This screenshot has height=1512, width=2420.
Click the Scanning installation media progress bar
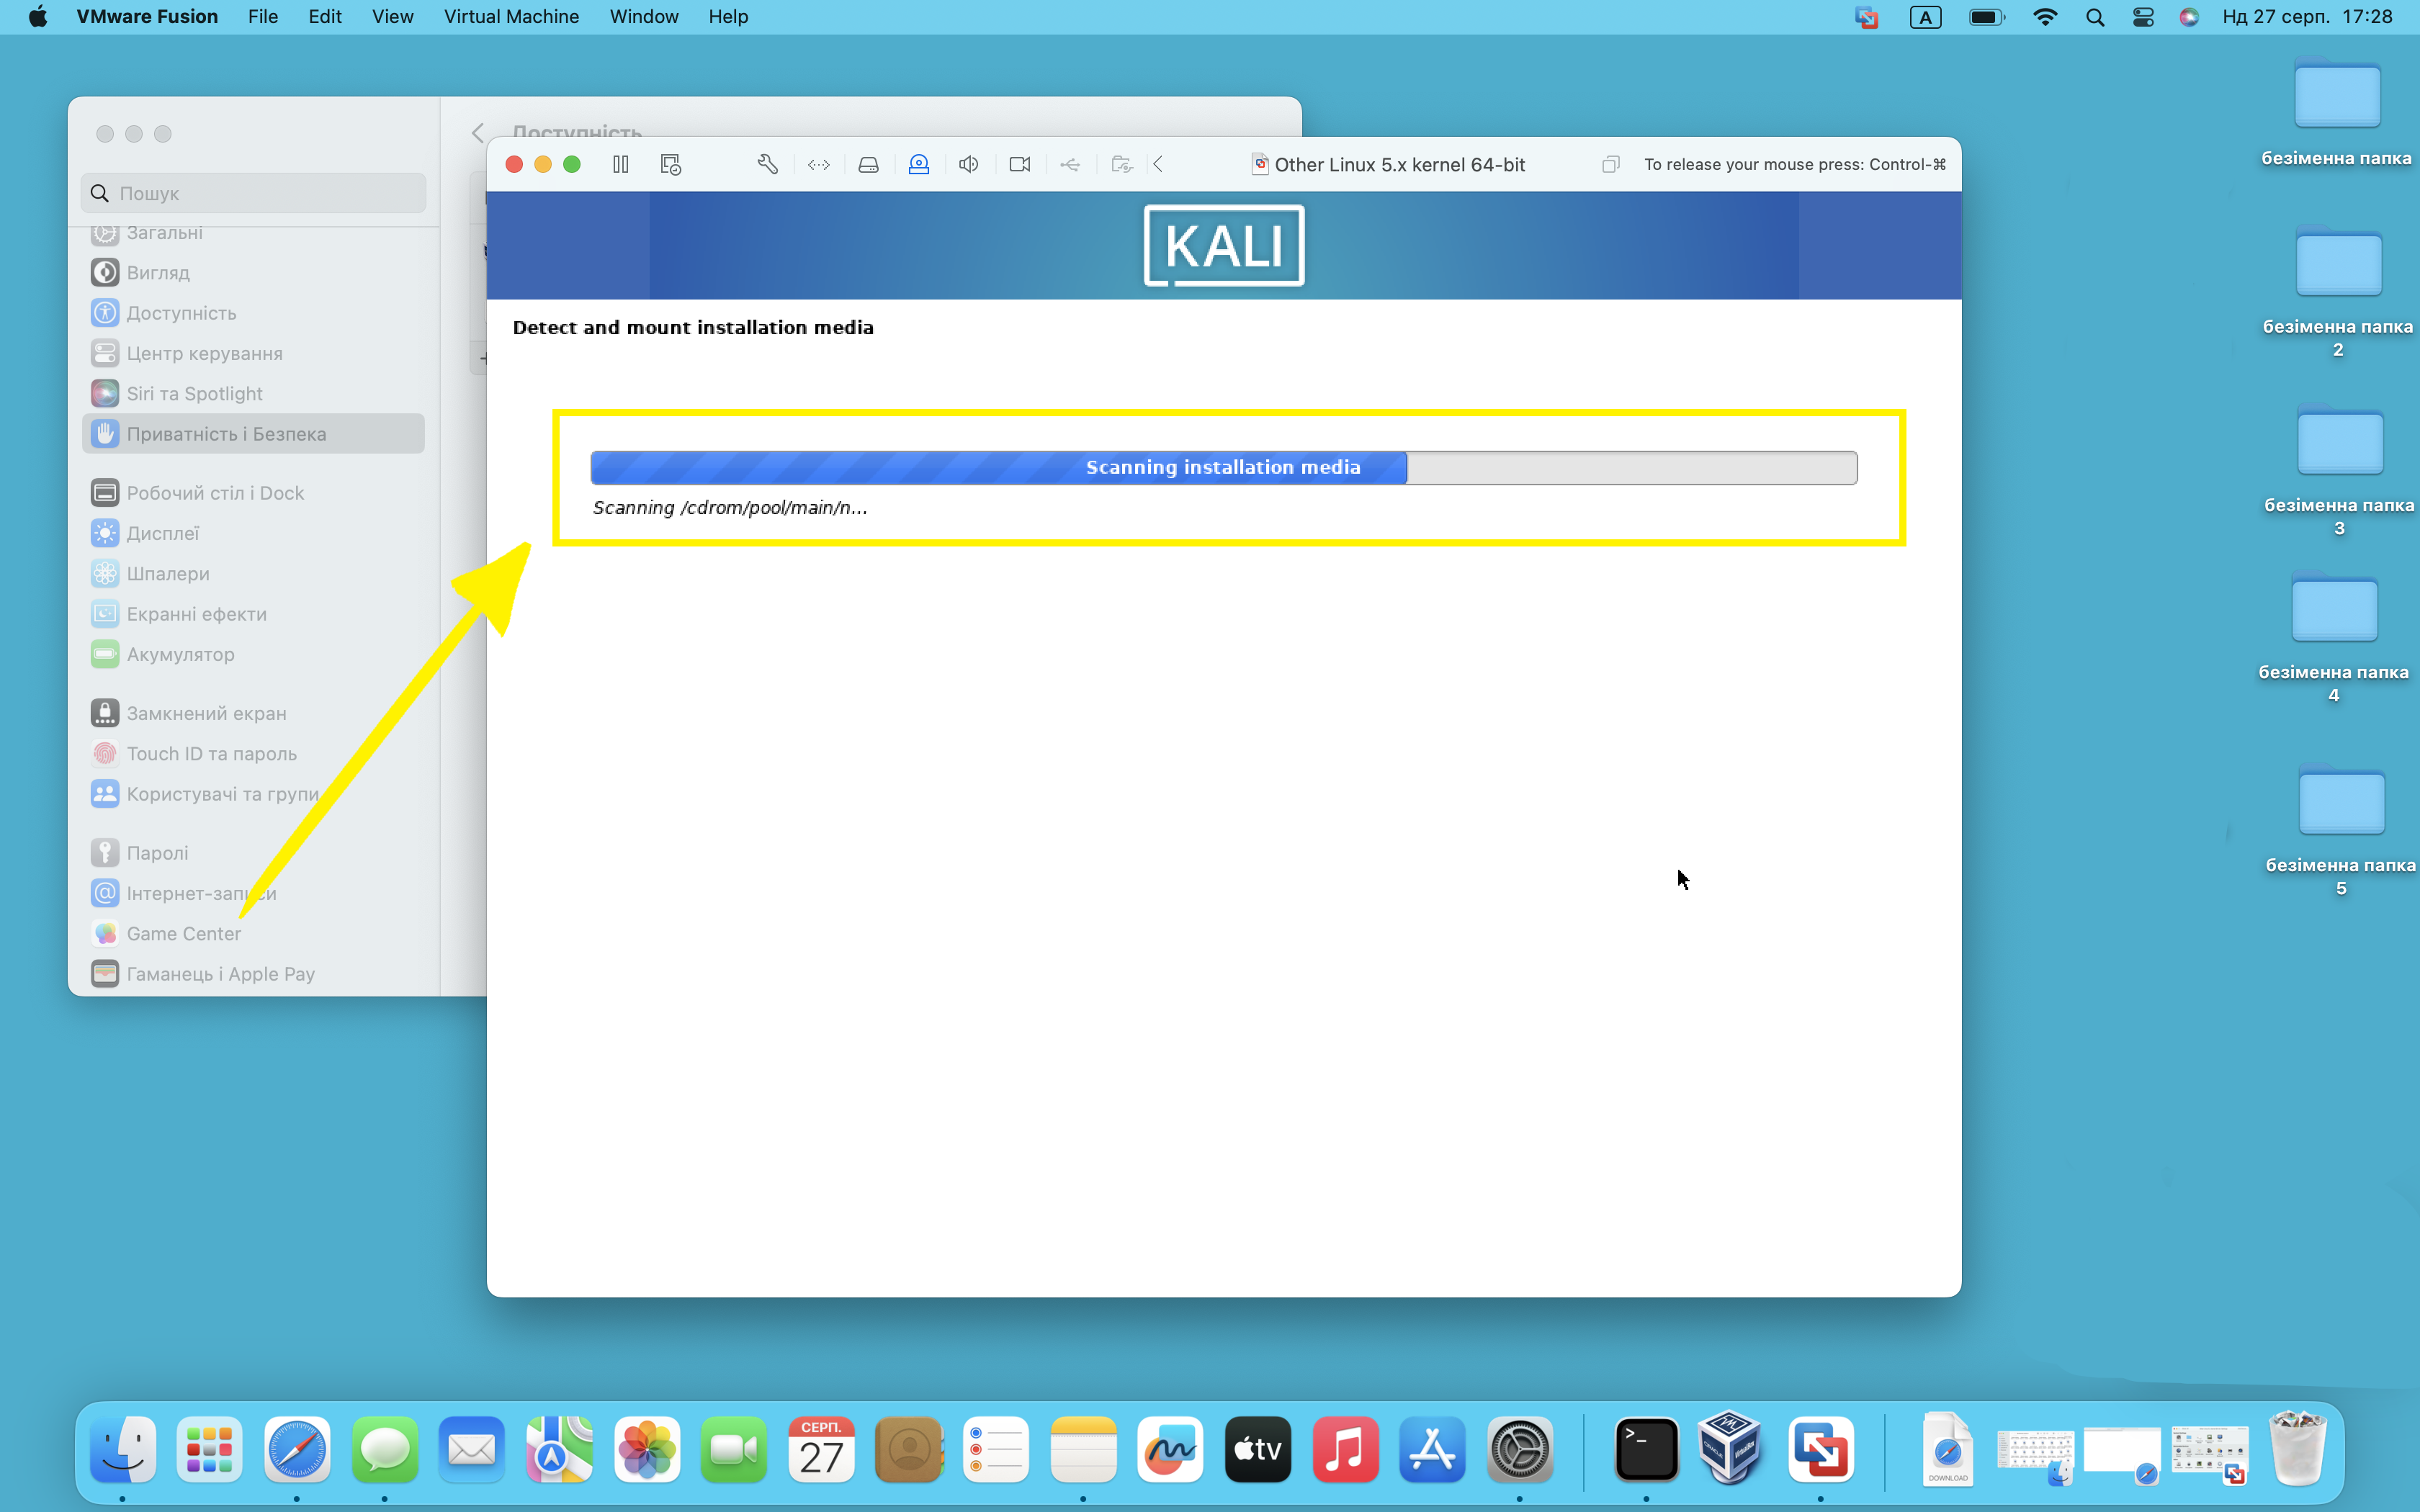pyautogui.click(x=1223, y=467)
